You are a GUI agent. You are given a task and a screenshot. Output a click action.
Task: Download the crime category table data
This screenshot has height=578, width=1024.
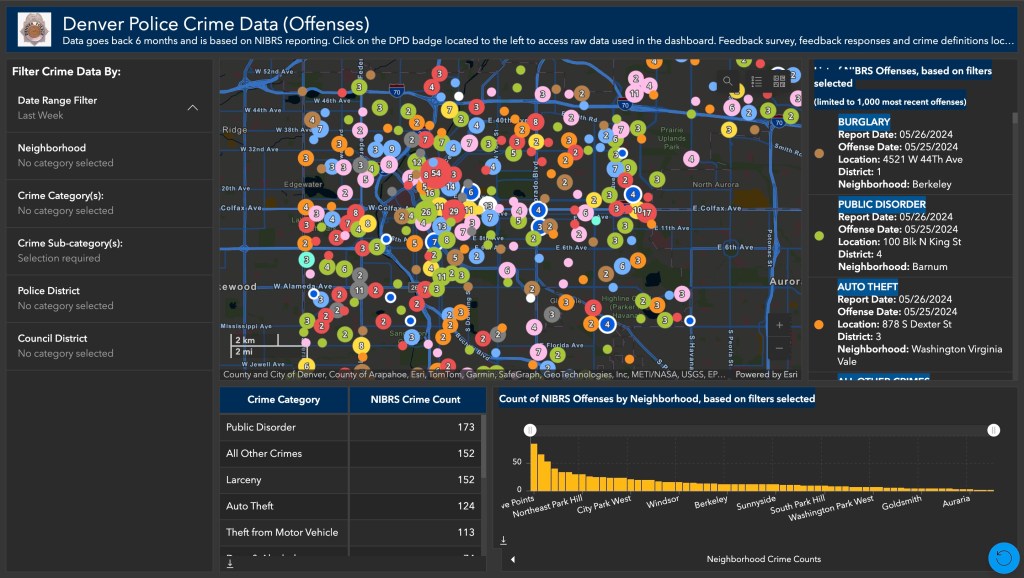click(x=231, y=563)
